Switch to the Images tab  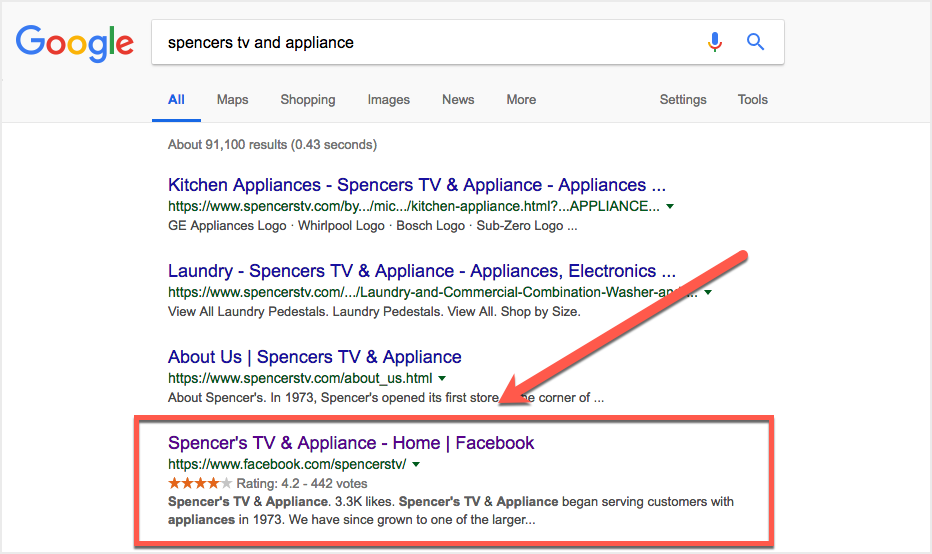[x=388, y=100]
